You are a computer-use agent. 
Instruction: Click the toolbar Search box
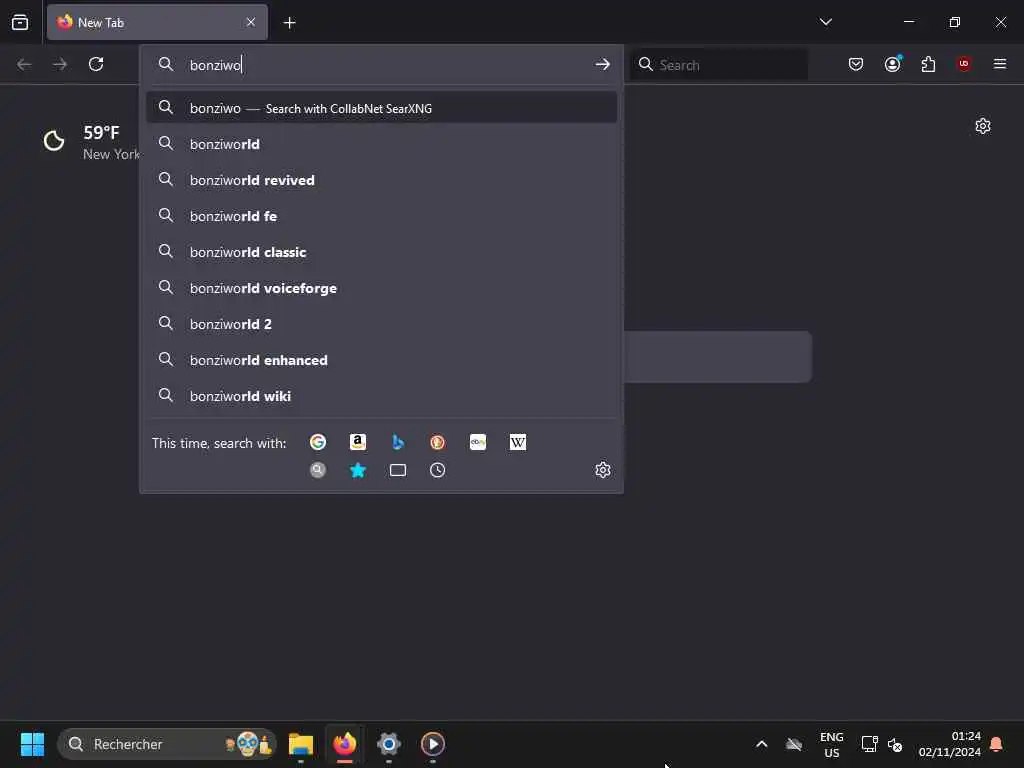pos(720,65)
